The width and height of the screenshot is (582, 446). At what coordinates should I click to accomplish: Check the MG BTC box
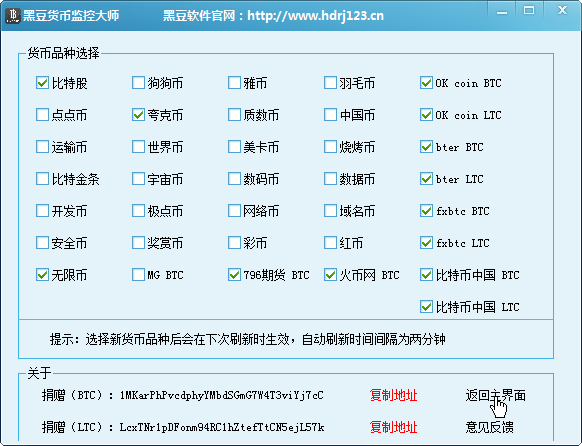point(138,275)
